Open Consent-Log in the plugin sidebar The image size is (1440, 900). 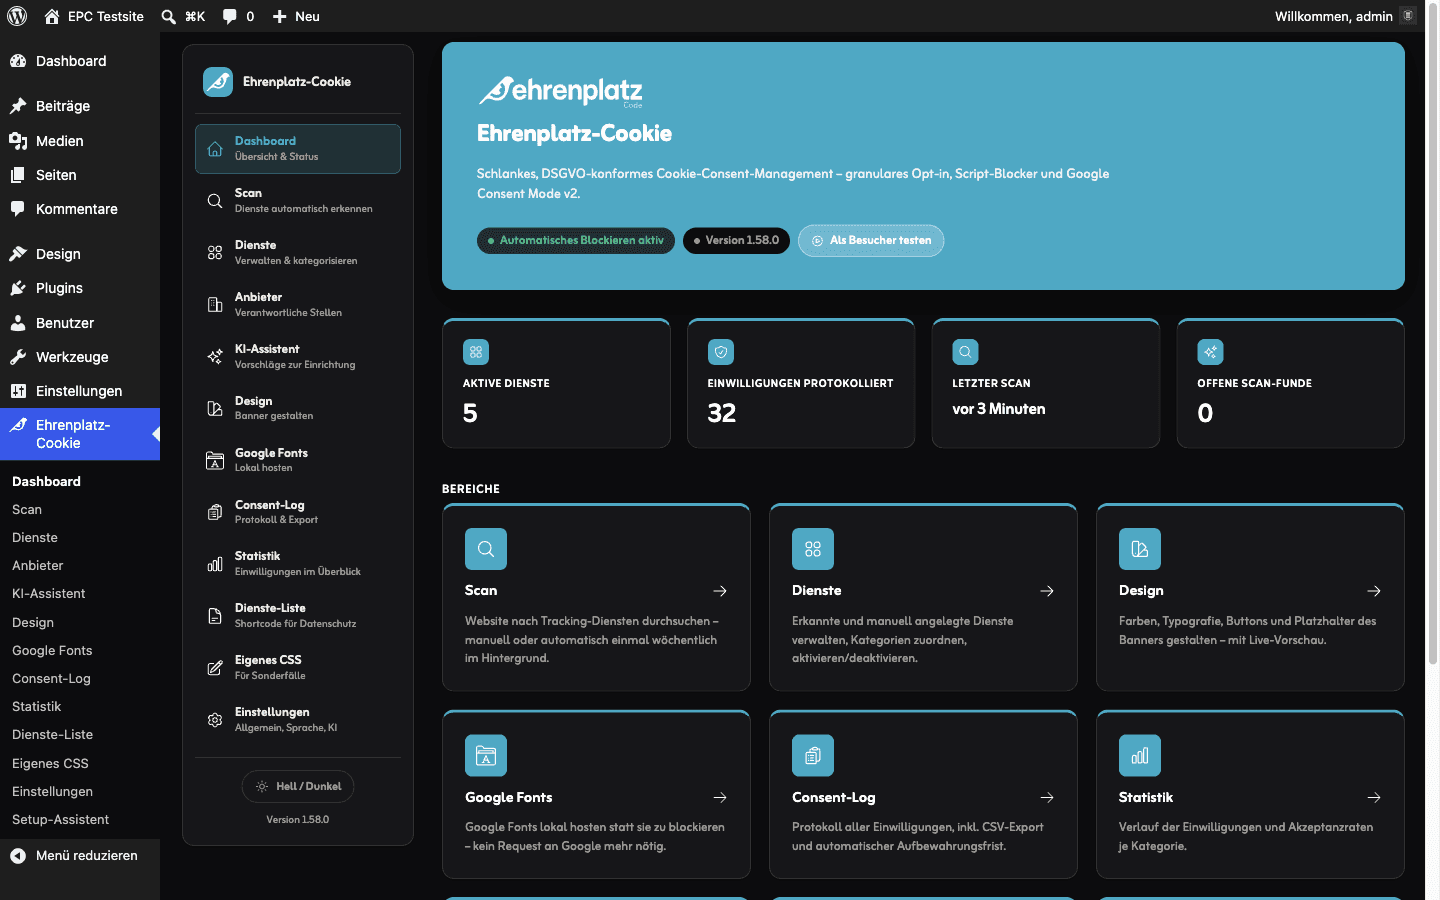298,512
